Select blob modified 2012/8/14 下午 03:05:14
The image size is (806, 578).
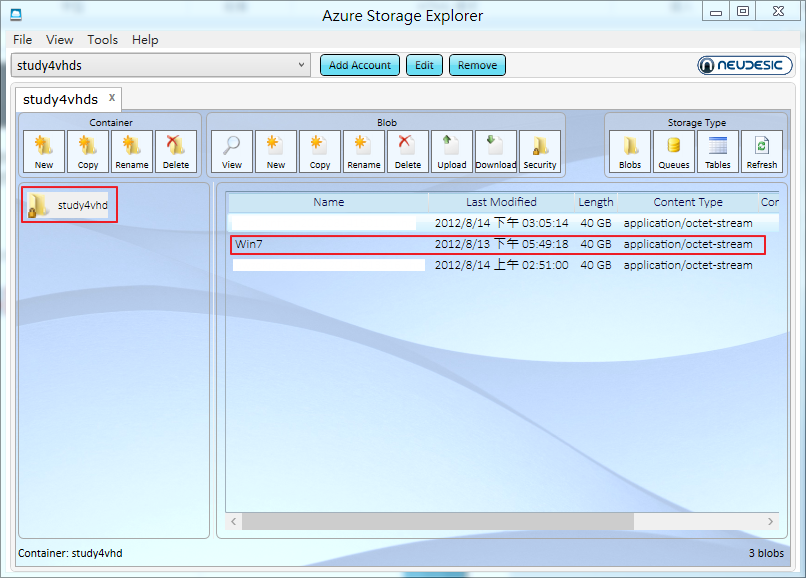[x=504, y=223]
